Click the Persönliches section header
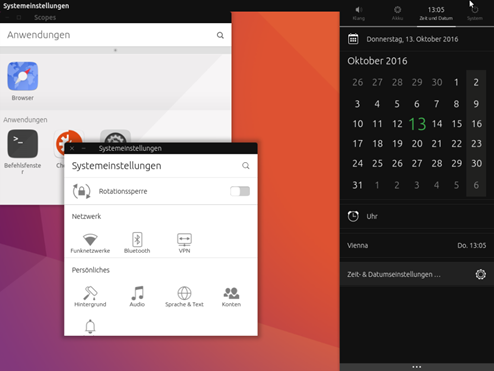 click(91, 270)
